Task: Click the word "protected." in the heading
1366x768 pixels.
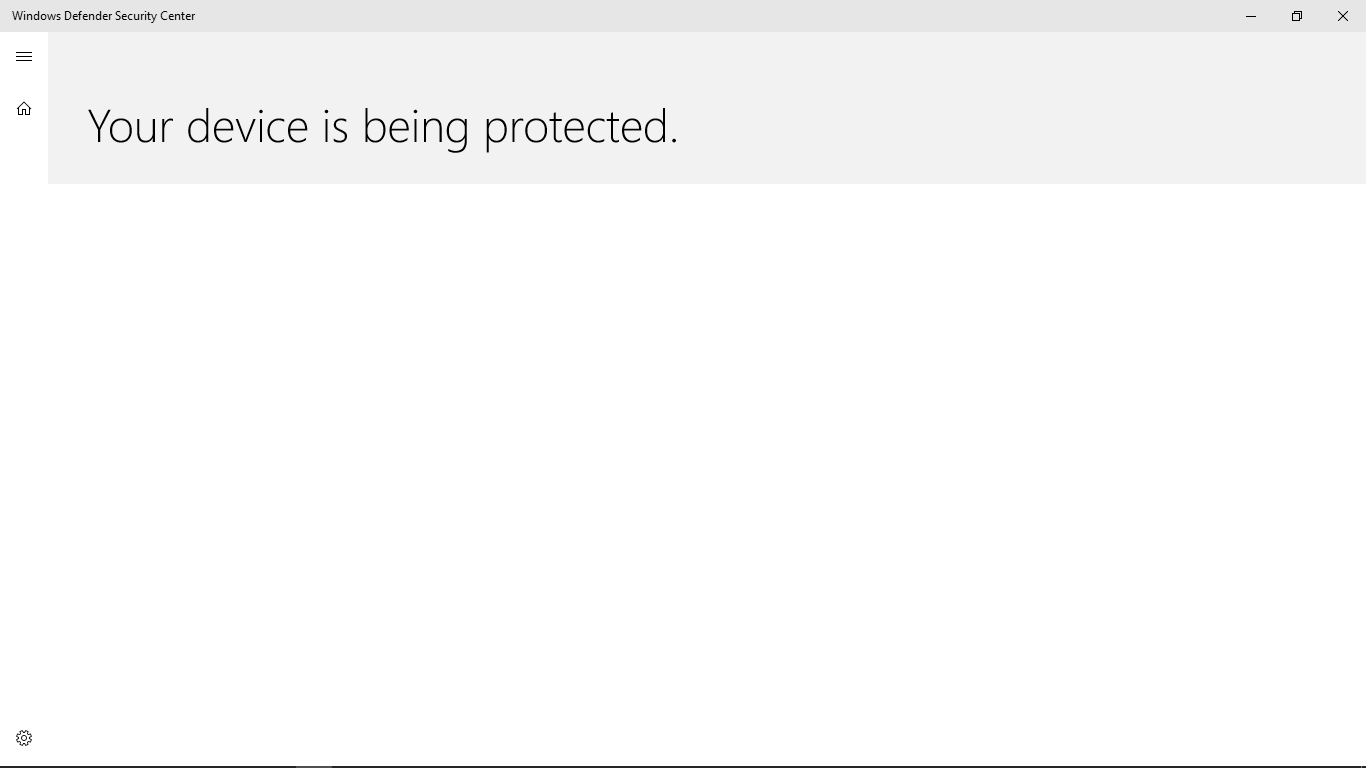Action: 580,127
